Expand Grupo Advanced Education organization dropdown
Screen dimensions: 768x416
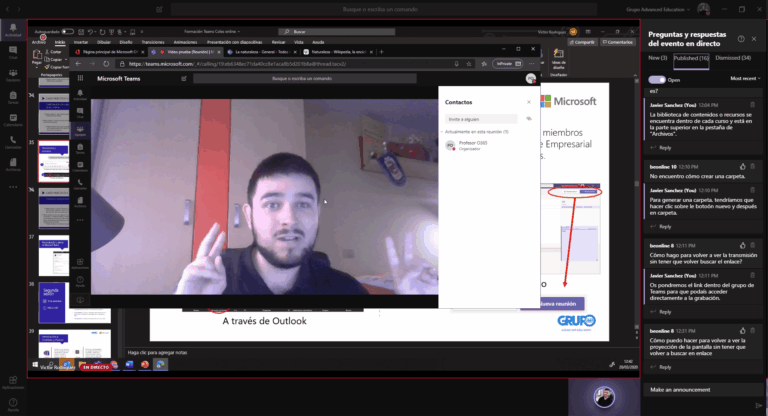pos(657,9)
